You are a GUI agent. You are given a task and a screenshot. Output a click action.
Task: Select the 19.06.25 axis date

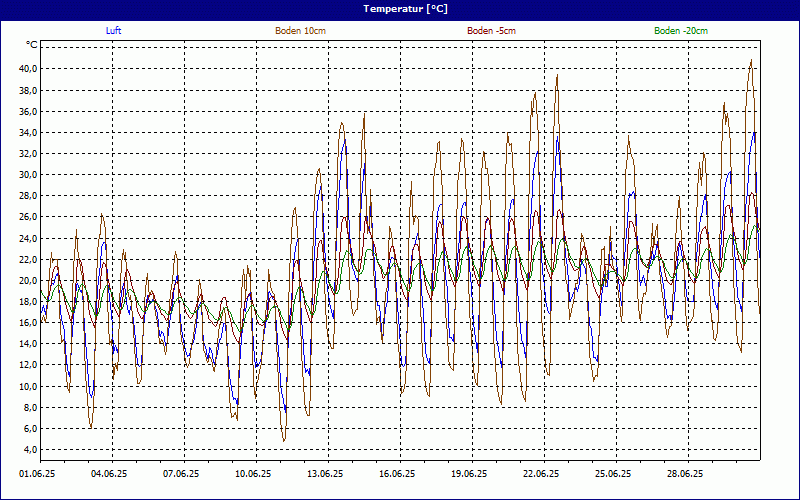click(x=469, y=474)
